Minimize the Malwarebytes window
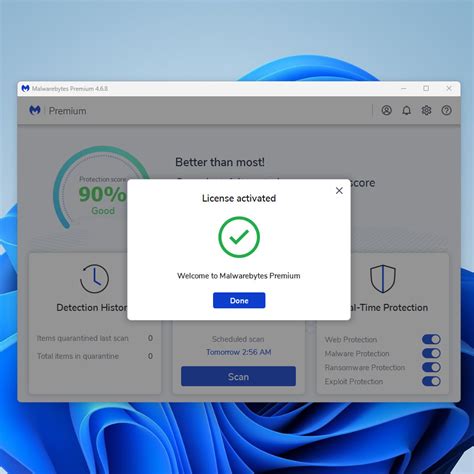 [404, 88]
